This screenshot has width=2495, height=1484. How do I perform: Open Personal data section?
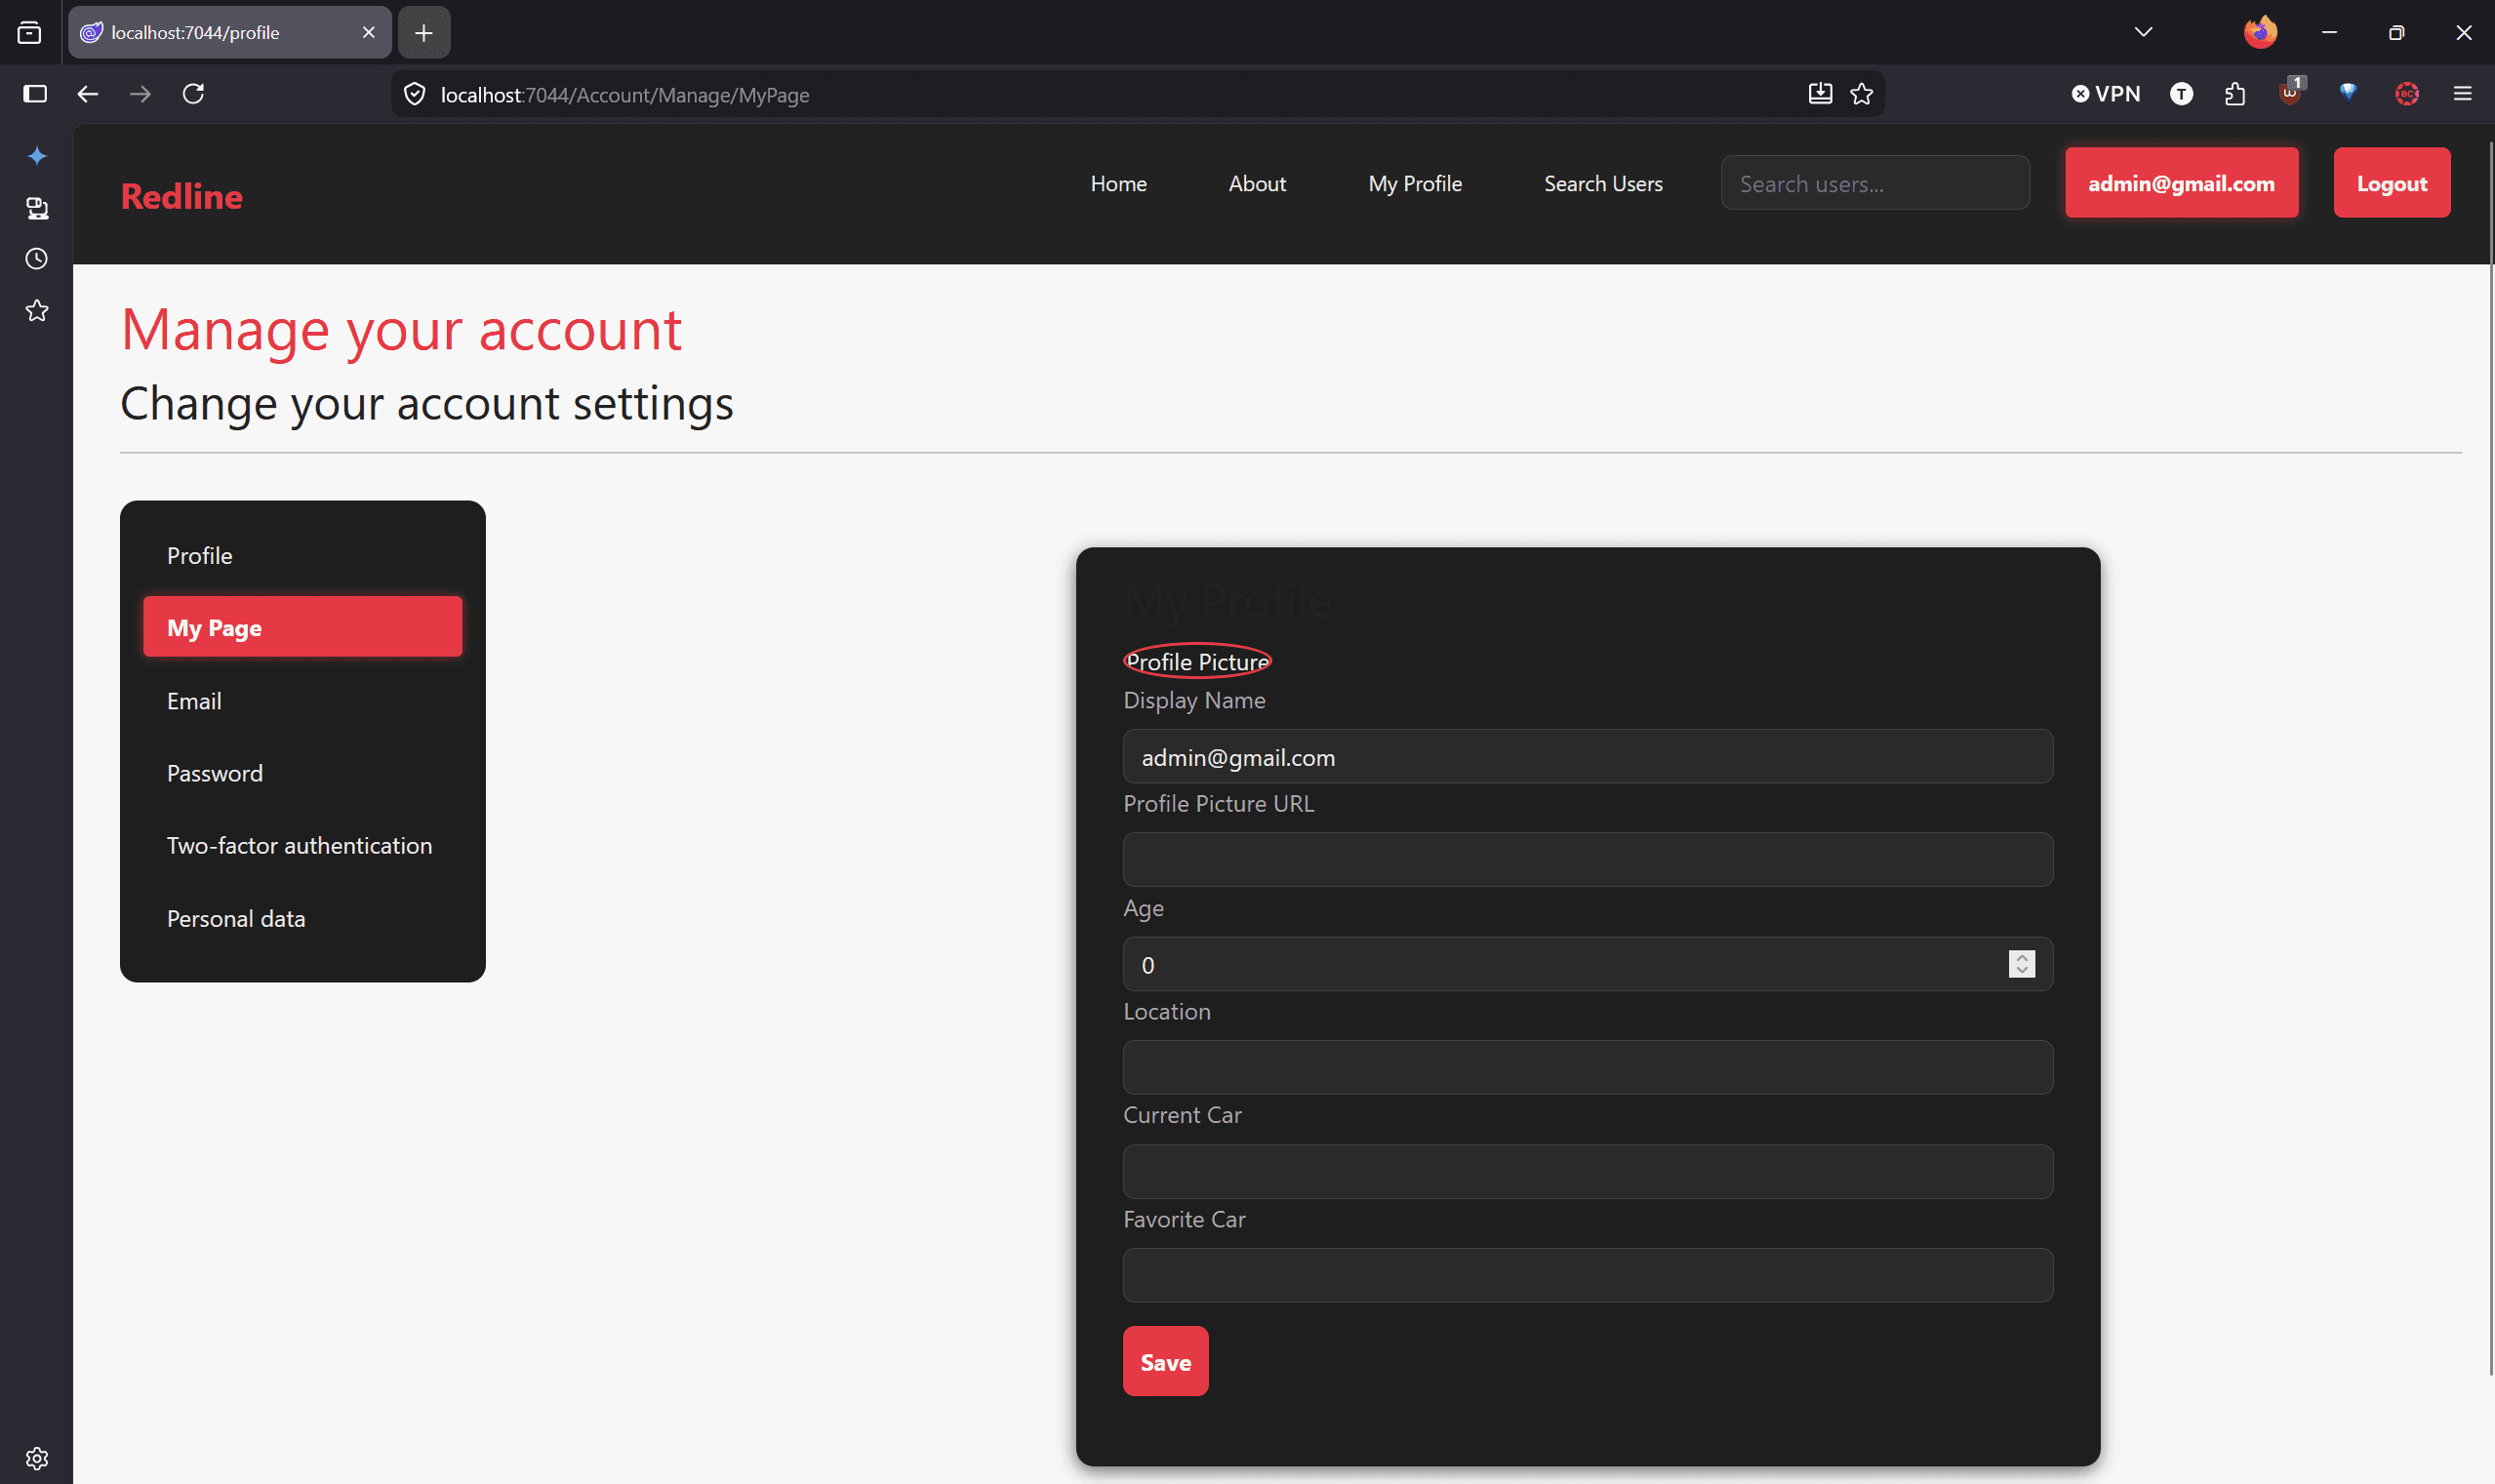(x=303, y=918)
